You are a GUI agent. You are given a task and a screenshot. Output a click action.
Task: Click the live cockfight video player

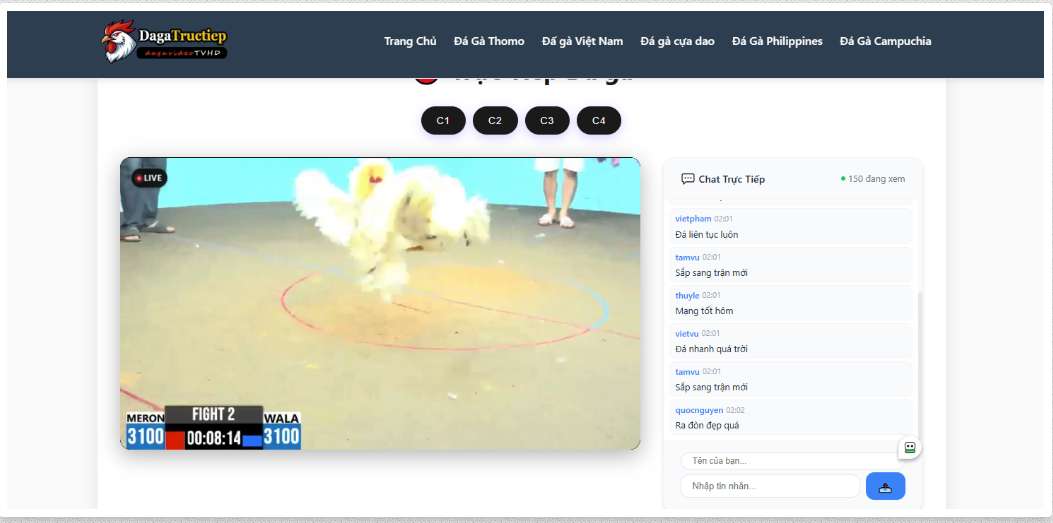point(380,300)
